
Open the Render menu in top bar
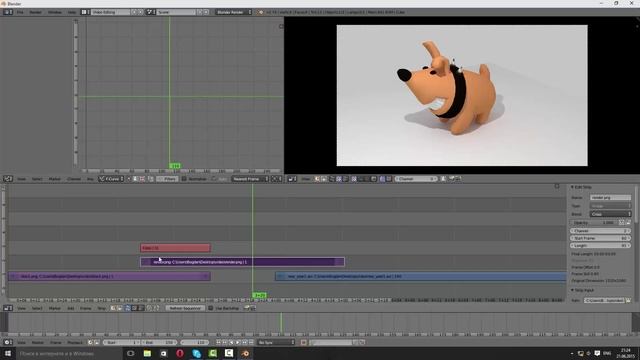(36, 12)
